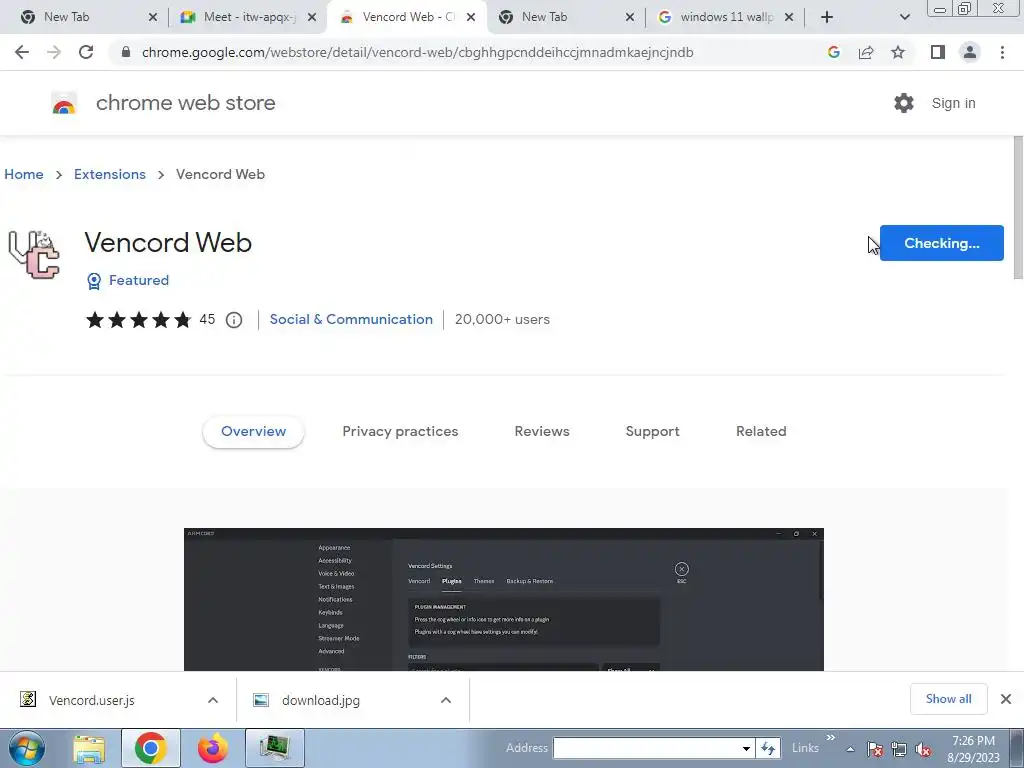Screen dimensions: 1024x768
Task: Click the address bar URL
Action: click(417, 52)
